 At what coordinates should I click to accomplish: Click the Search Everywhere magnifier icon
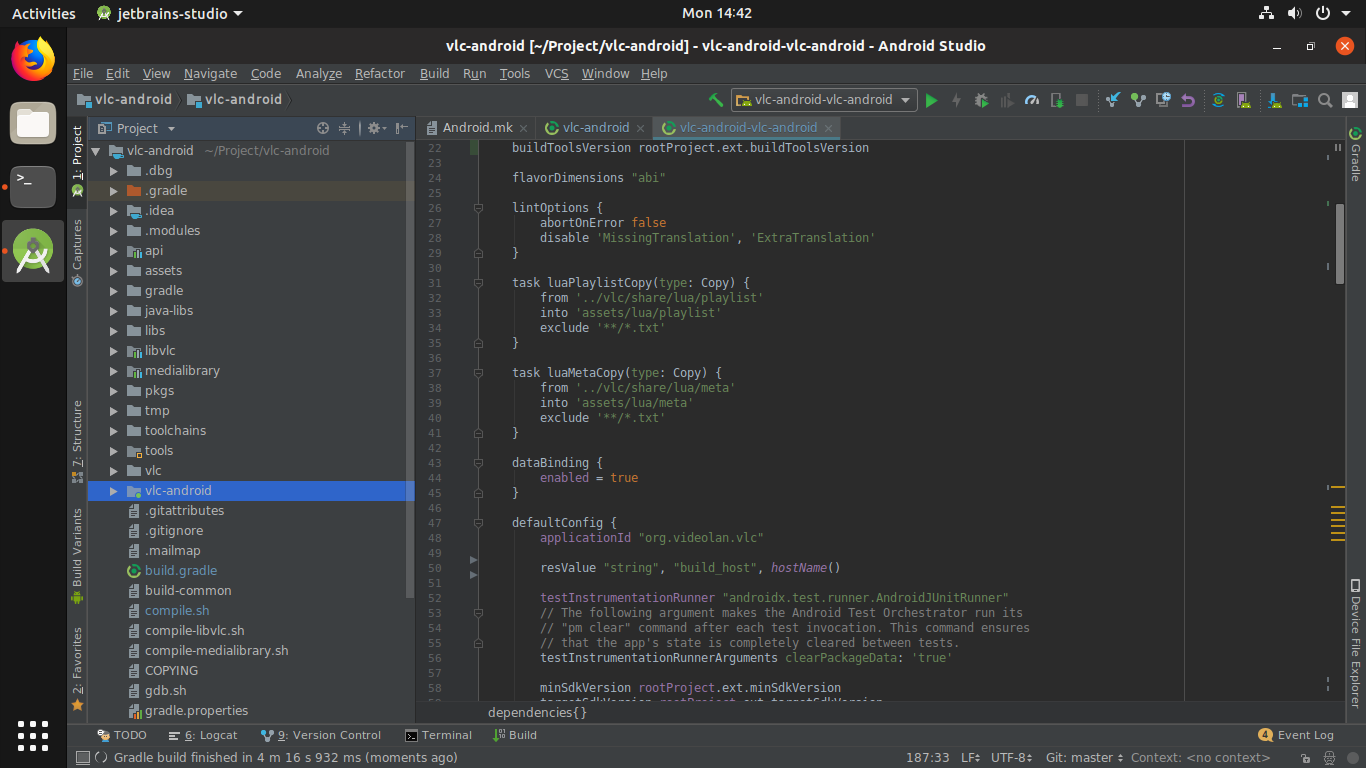[x=1325, y=100]
